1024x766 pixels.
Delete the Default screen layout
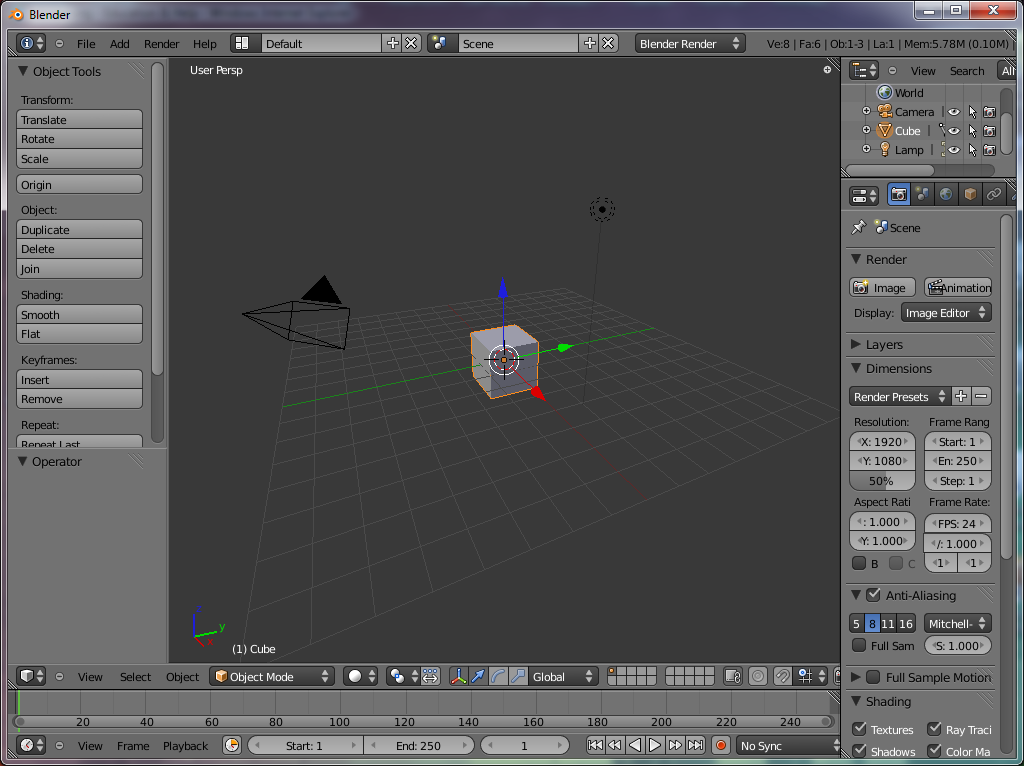click(x=411, y=43)
